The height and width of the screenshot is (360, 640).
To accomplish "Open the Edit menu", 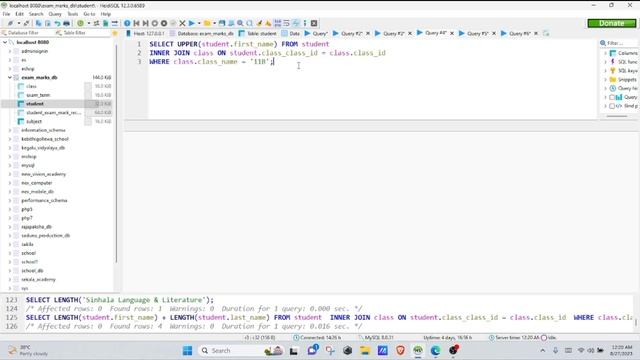I will (x=19, y=14).
